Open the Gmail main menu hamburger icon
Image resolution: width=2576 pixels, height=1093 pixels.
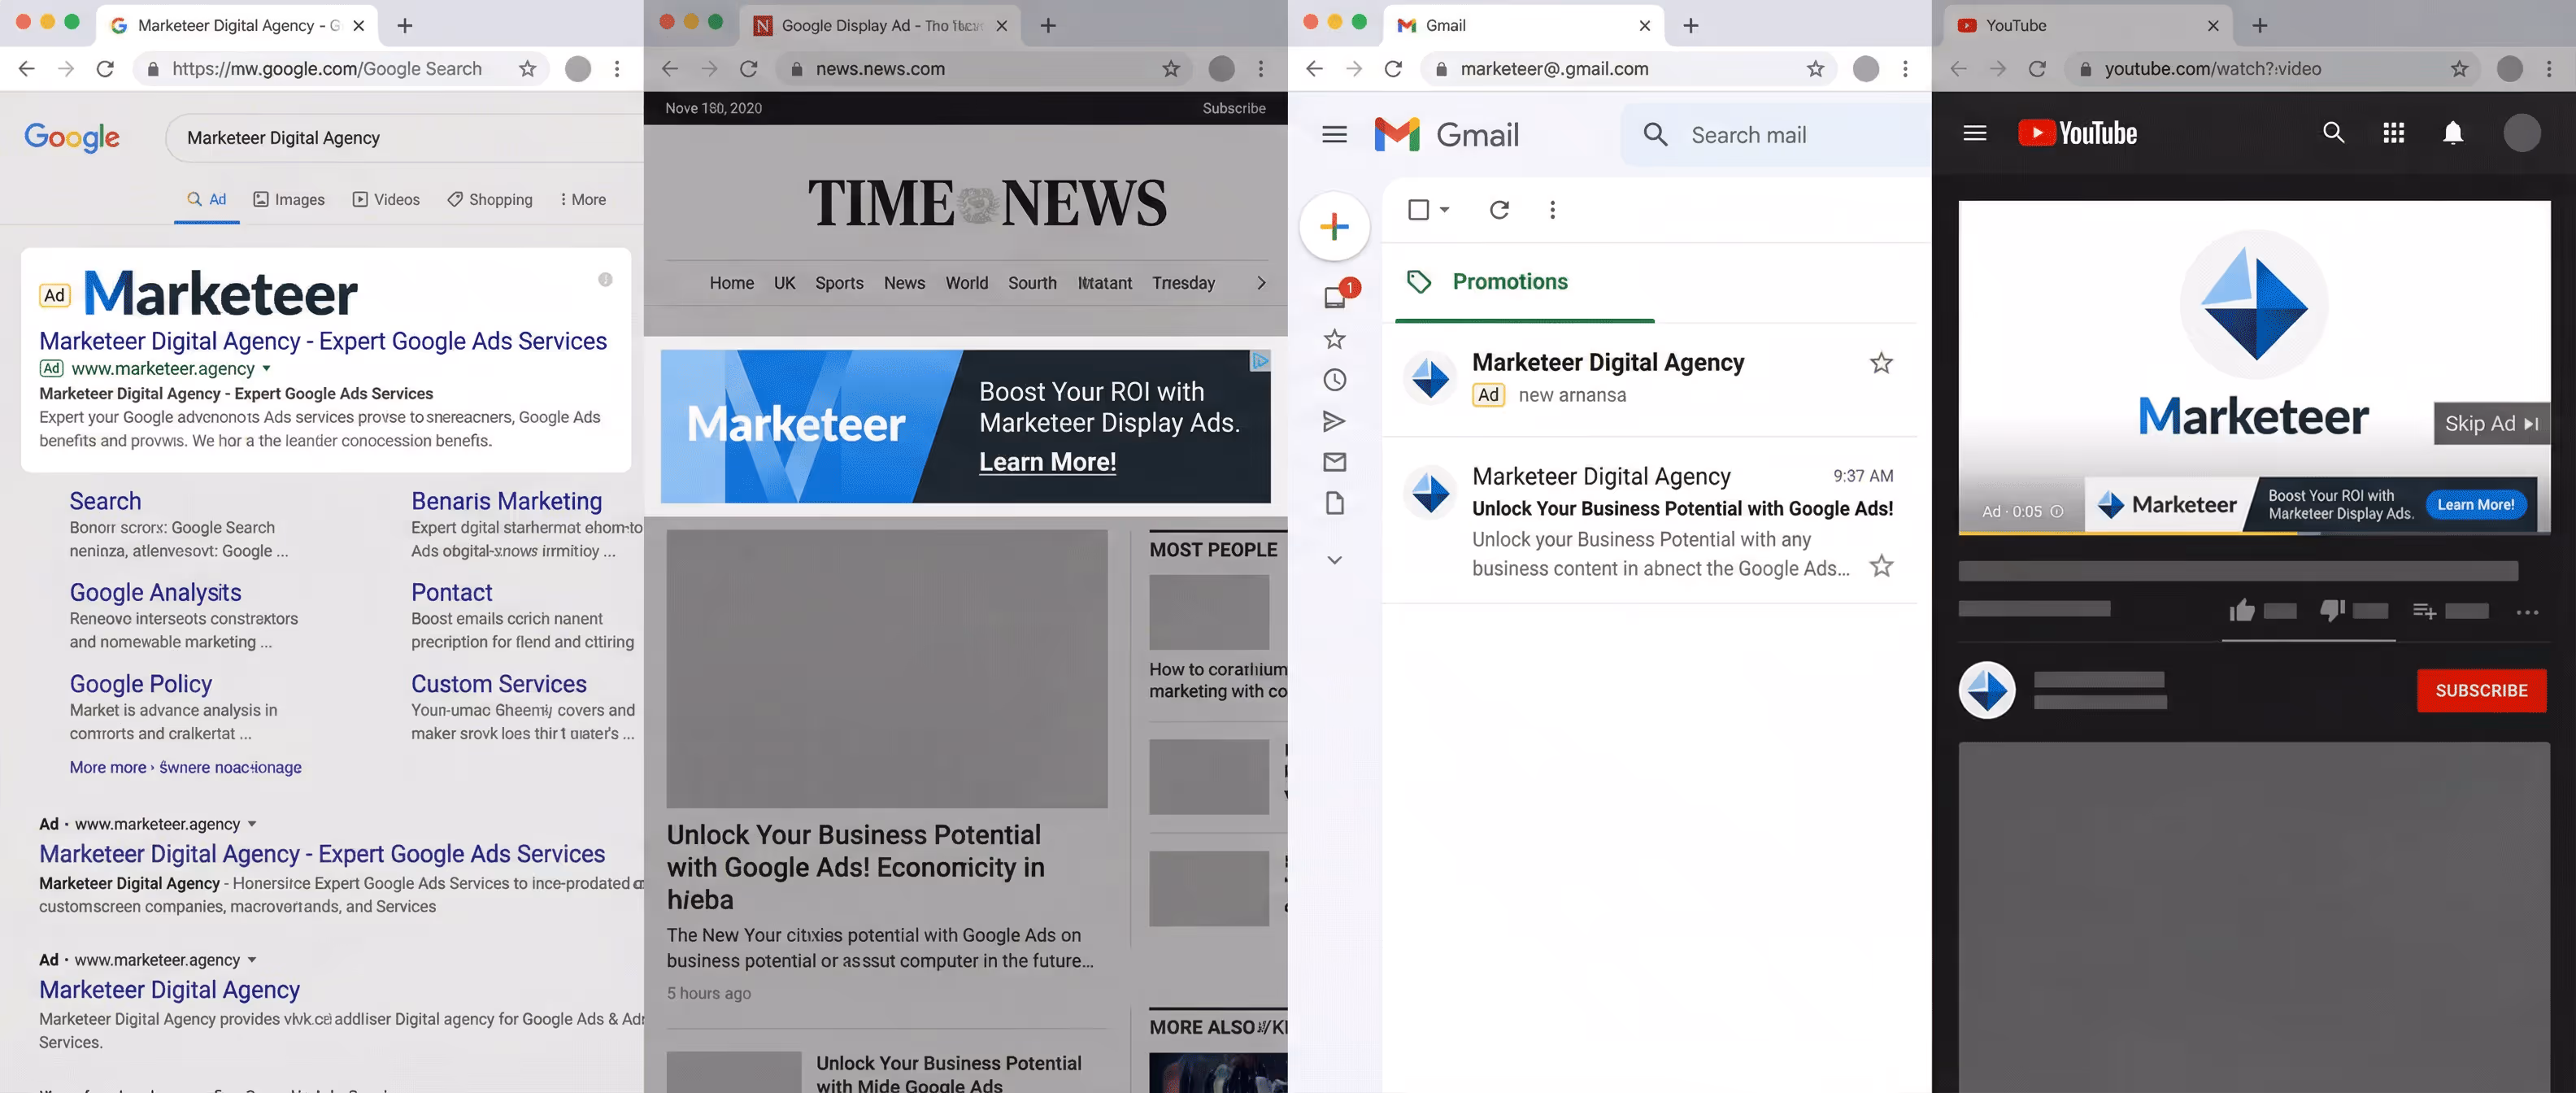pyautogui.click(x=1334, y=134)
